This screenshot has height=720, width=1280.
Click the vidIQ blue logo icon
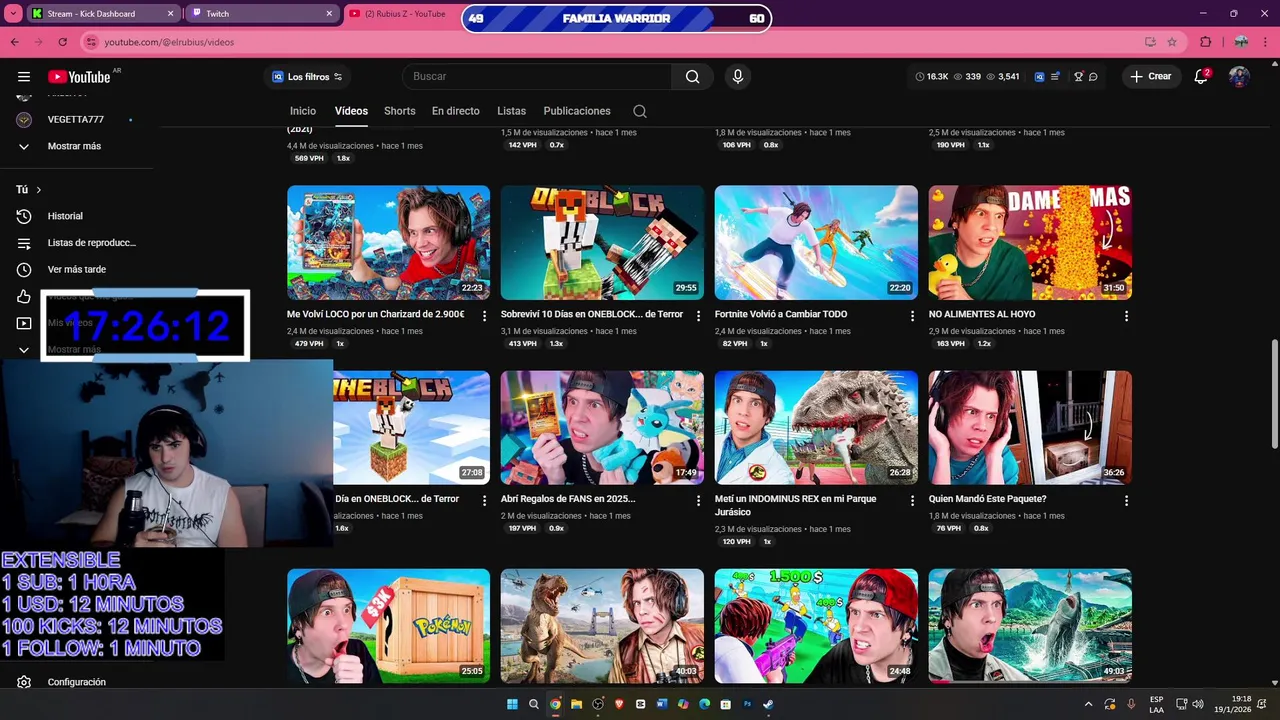(x=1039, y=77)
